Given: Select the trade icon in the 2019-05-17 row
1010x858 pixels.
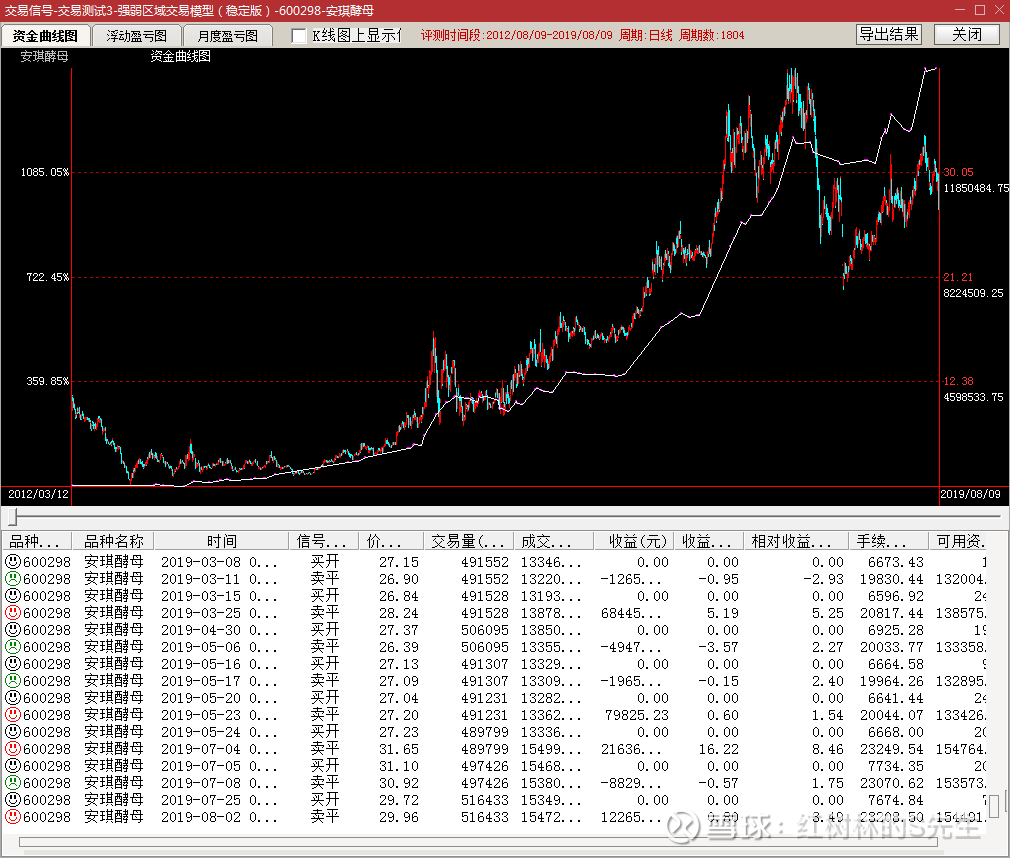Looking at the screenshot, I should [13, 681].
